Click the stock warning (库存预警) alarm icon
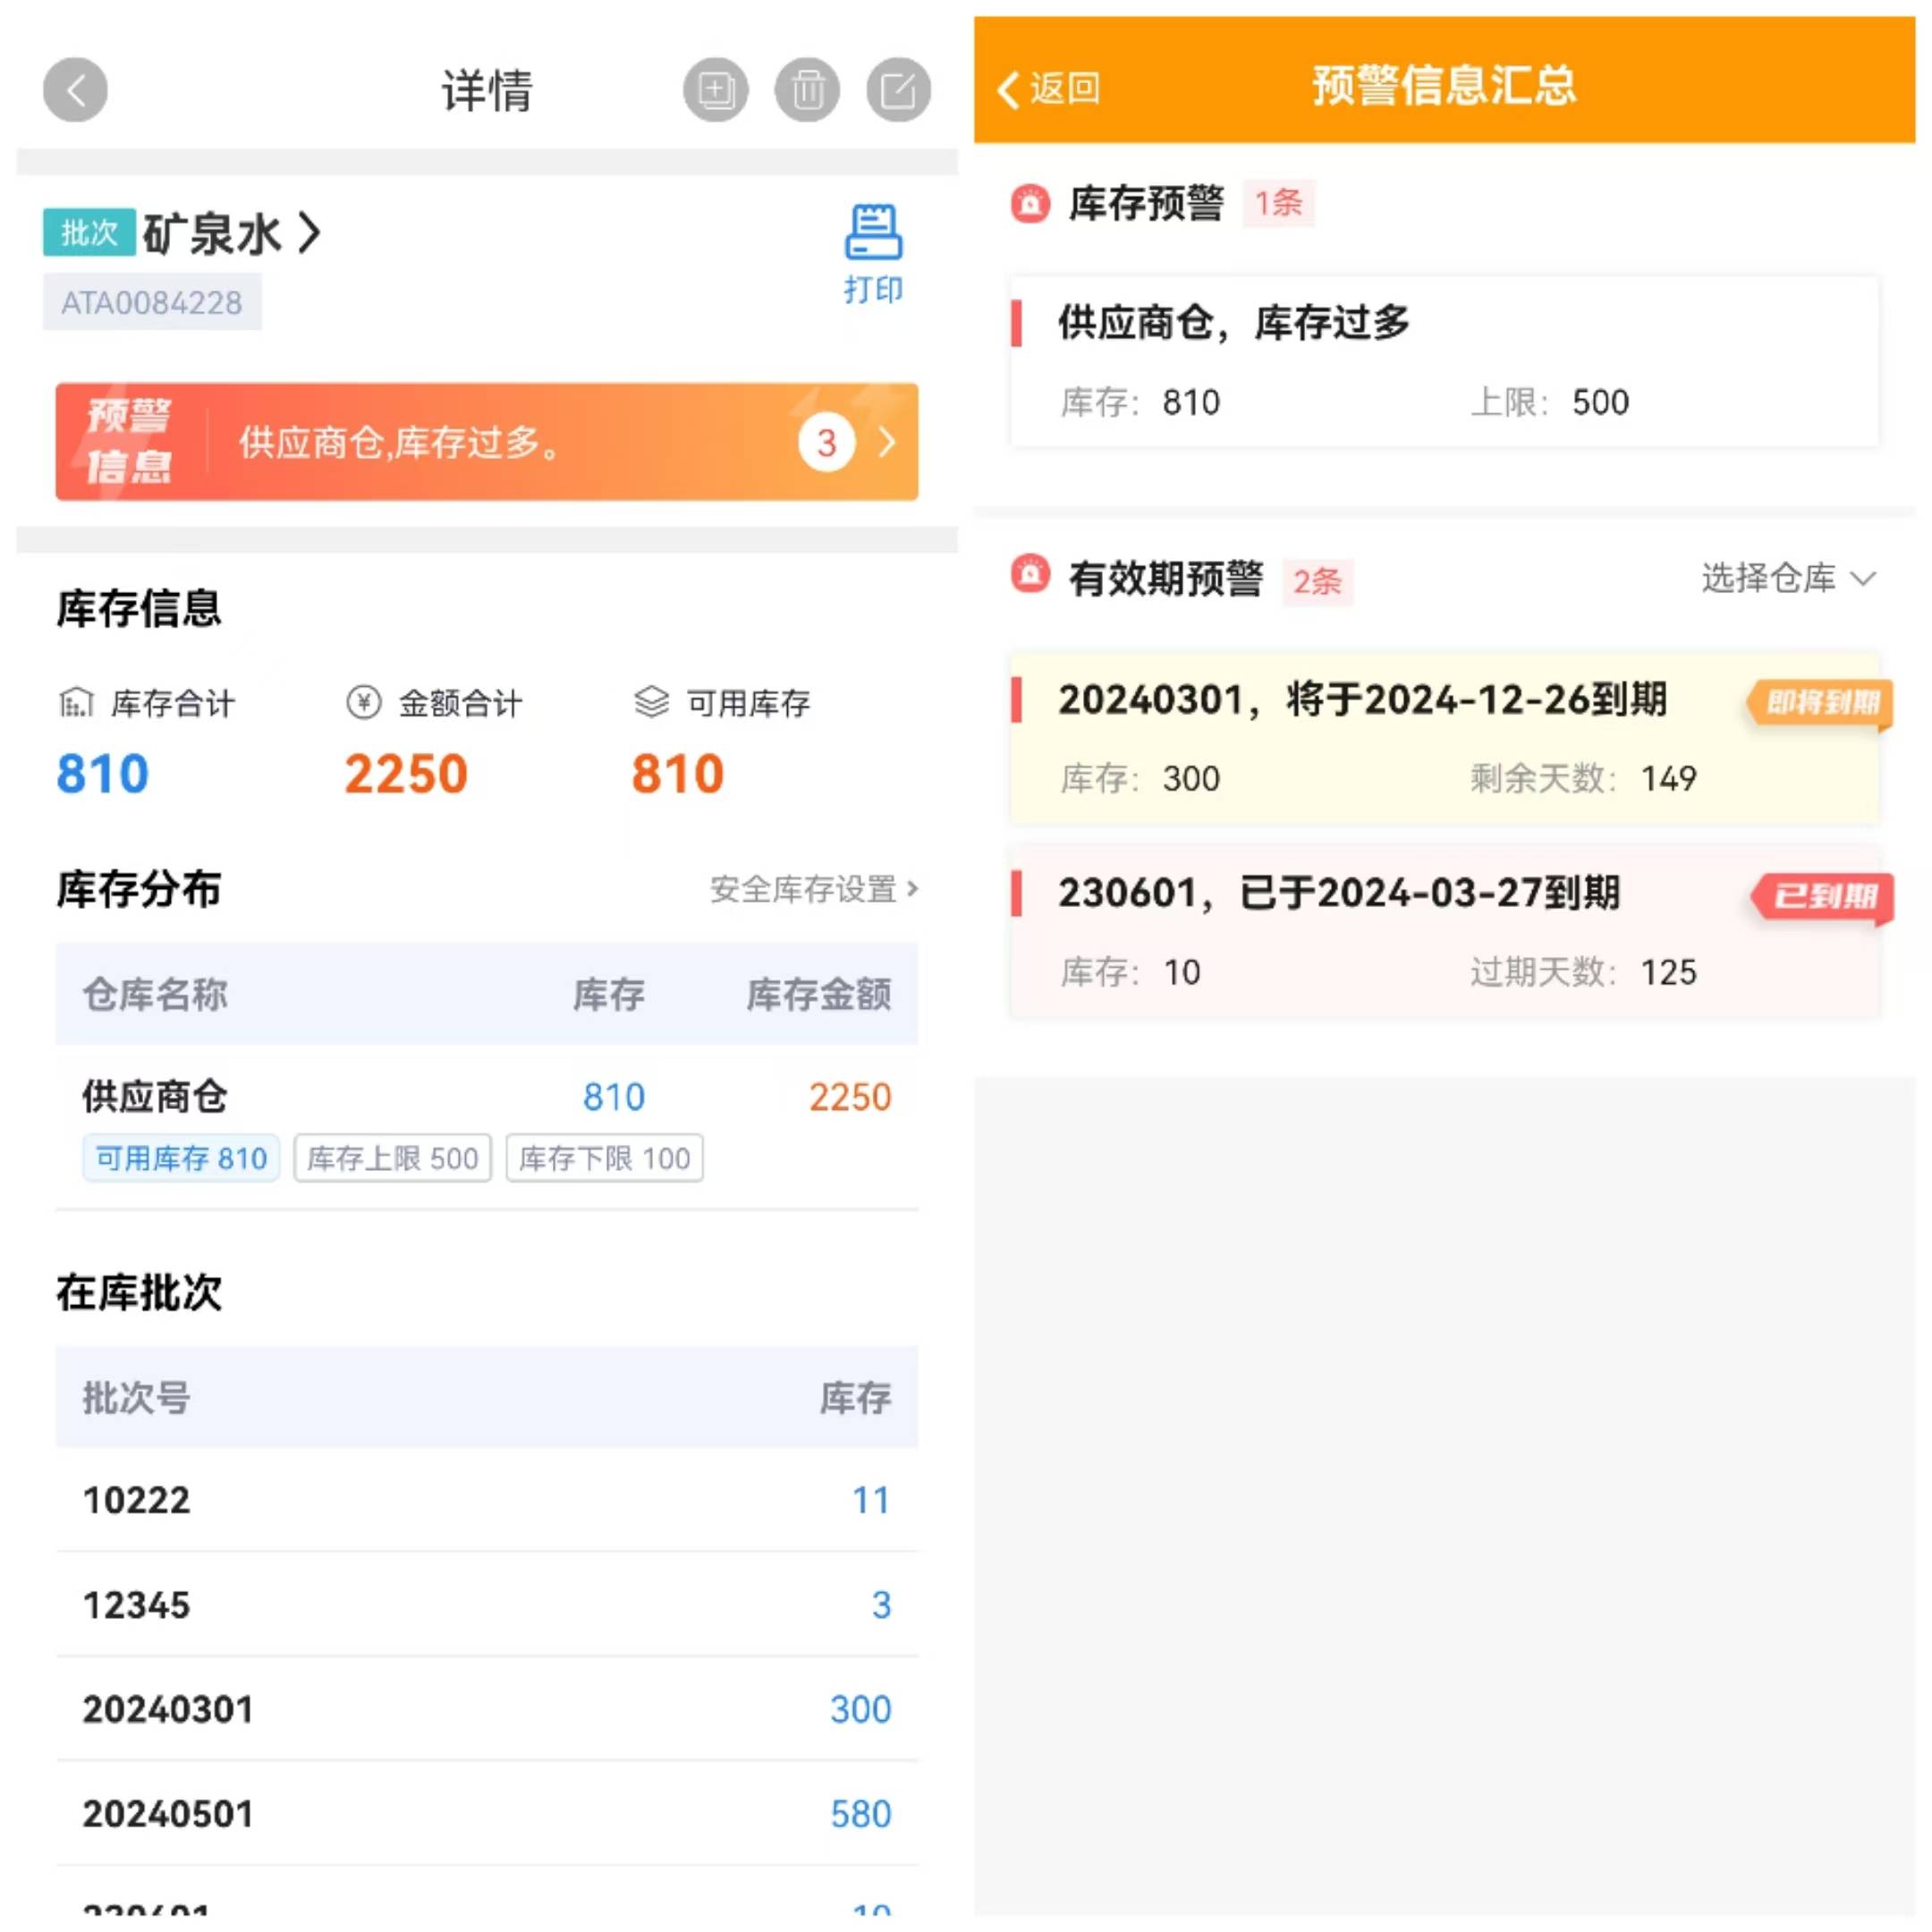The height and width of the screenshot is (1932, 1932). tap(1030, 203)
